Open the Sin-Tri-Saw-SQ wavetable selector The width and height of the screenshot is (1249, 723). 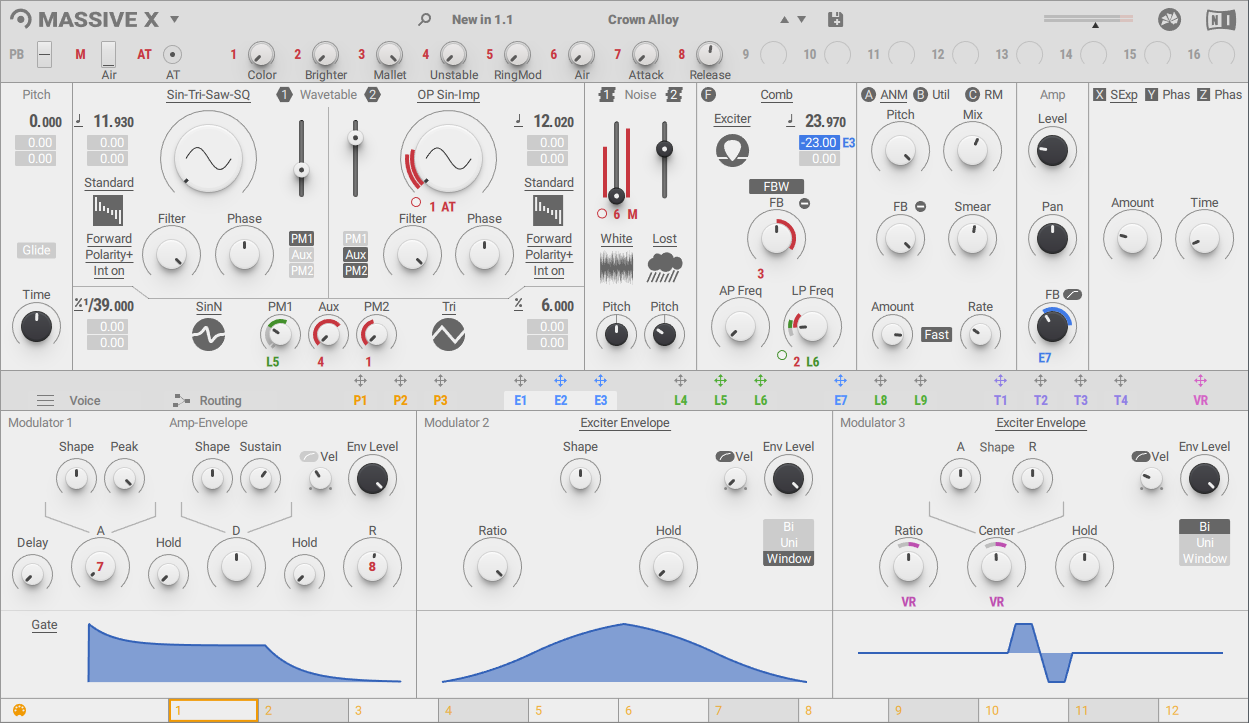tap(208, 95)
